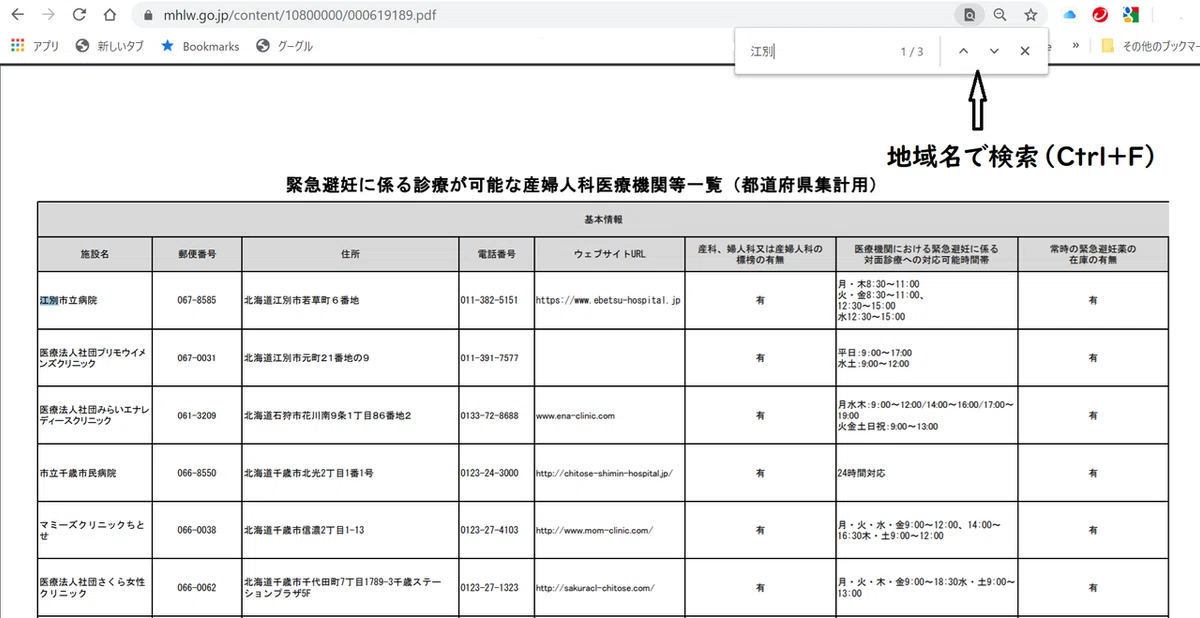Open the Bookmarks star bookmark

[x=200, y=46]
